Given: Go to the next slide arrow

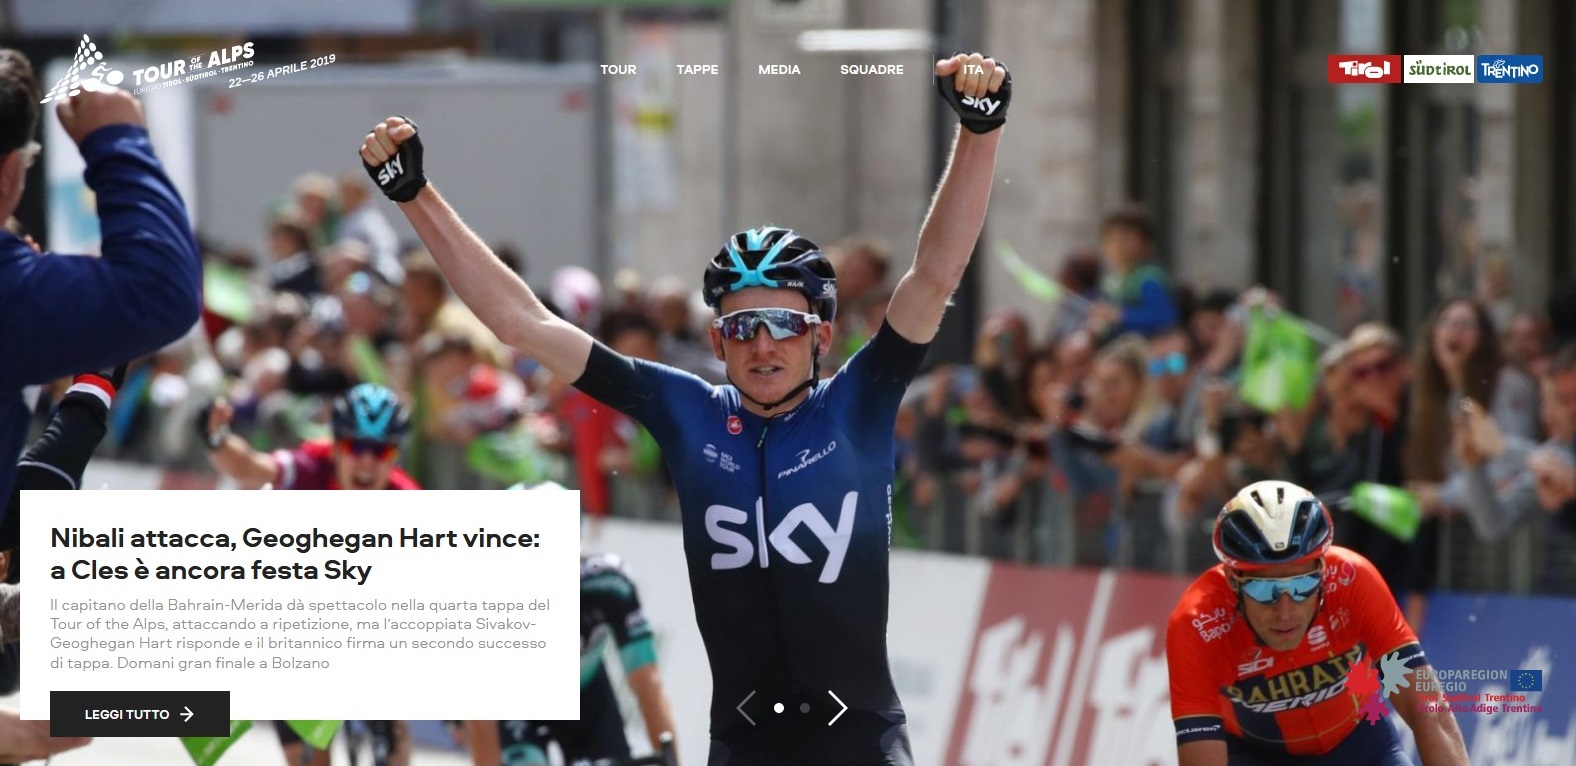Looking at the screenshot, I should (x=838, y=708).
